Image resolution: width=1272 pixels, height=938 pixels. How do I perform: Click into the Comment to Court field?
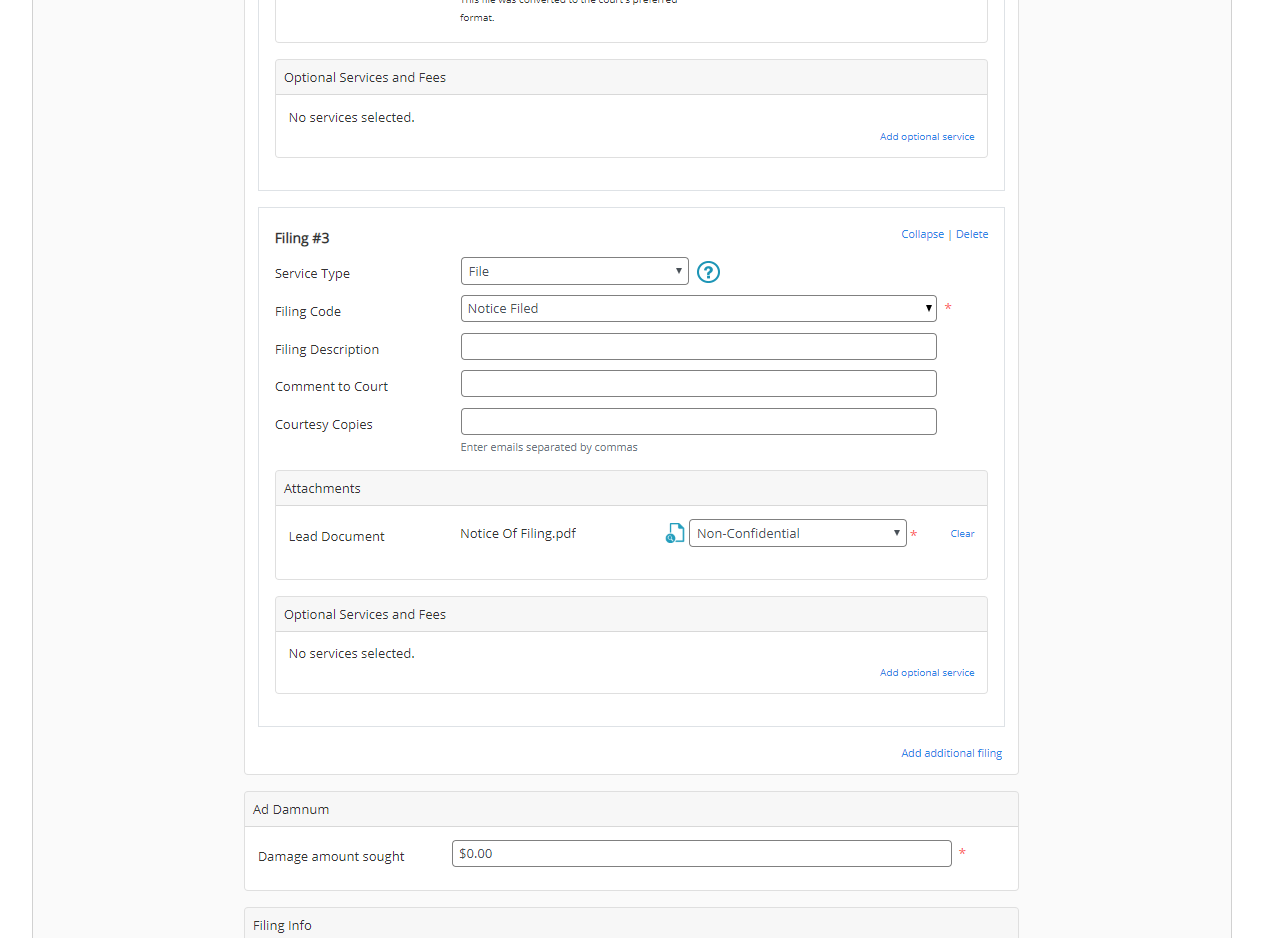click(698, 384)
